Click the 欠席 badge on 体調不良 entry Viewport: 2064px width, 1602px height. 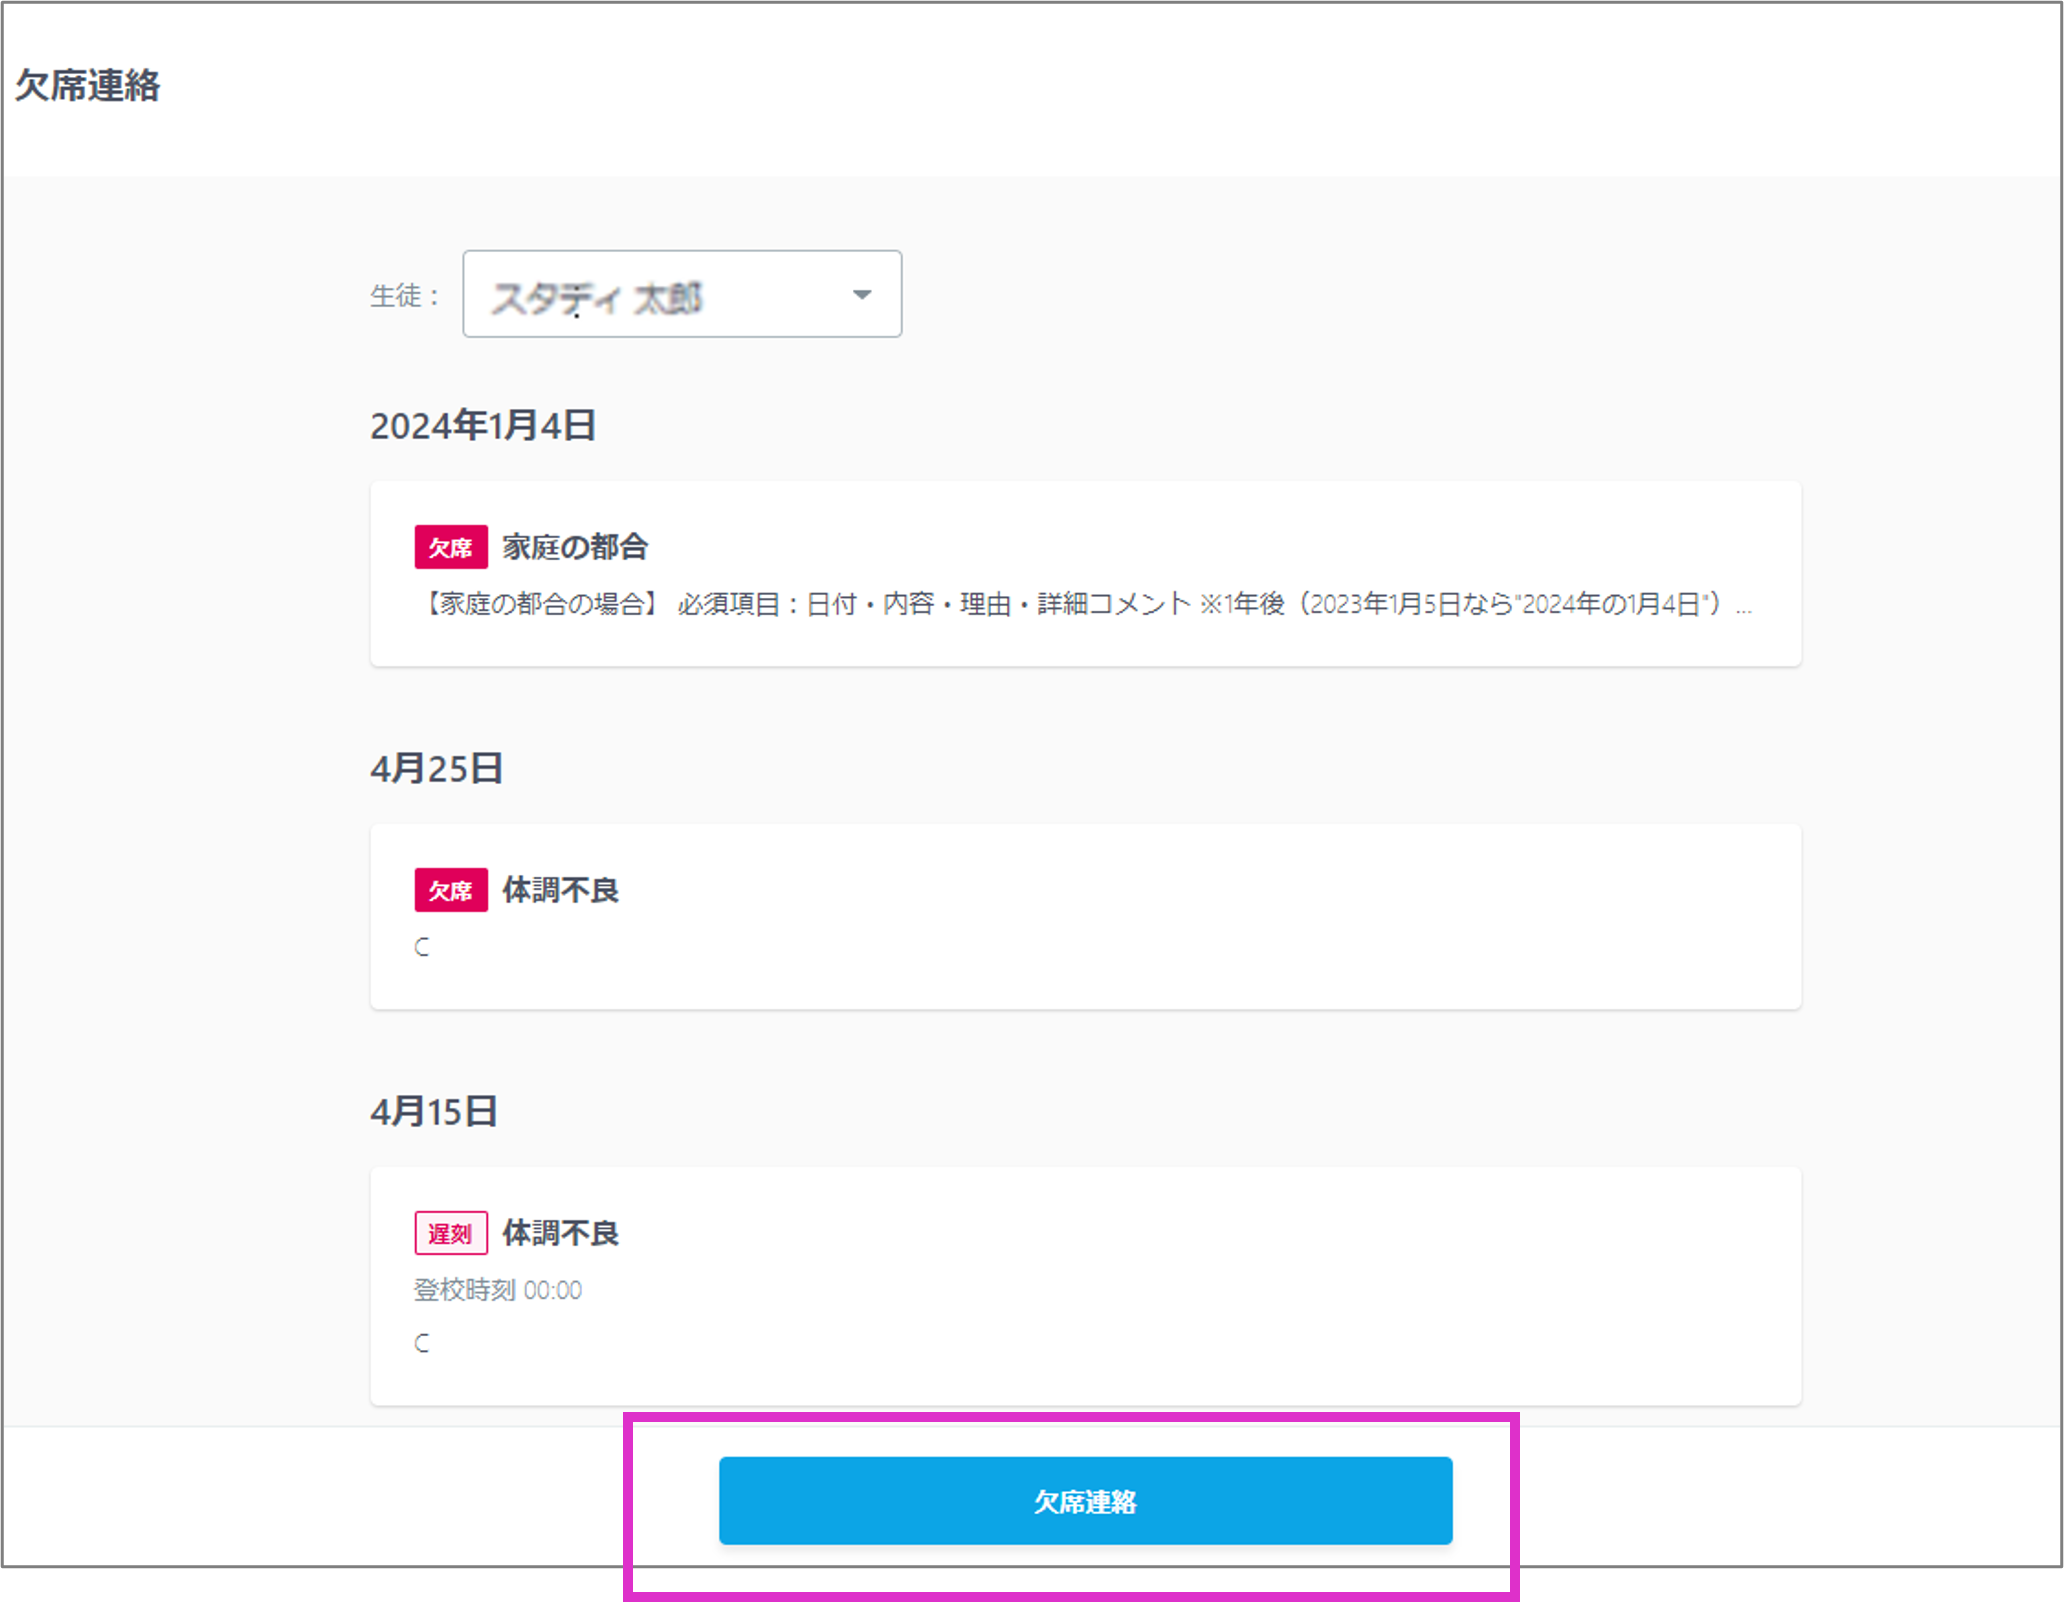pos(451,890)
